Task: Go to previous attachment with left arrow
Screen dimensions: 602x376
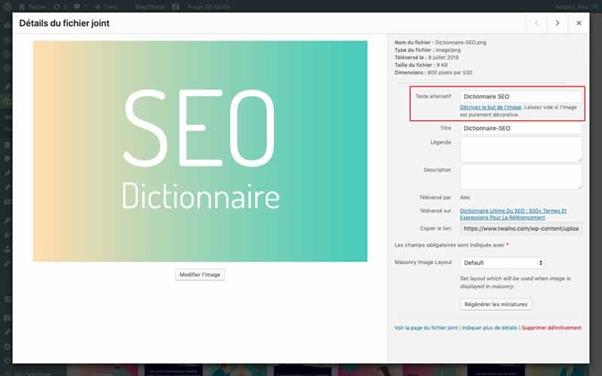Action: click(x=536, y=23)
